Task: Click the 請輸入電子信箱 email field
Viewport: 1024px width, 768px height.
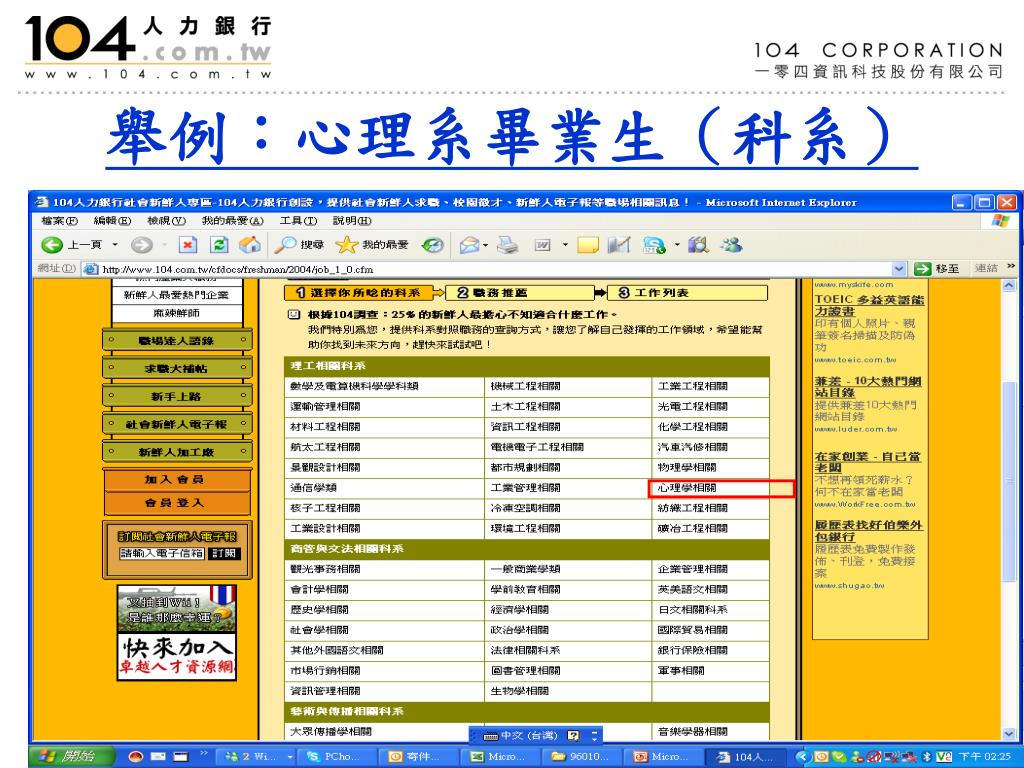Action: point(161,553)
